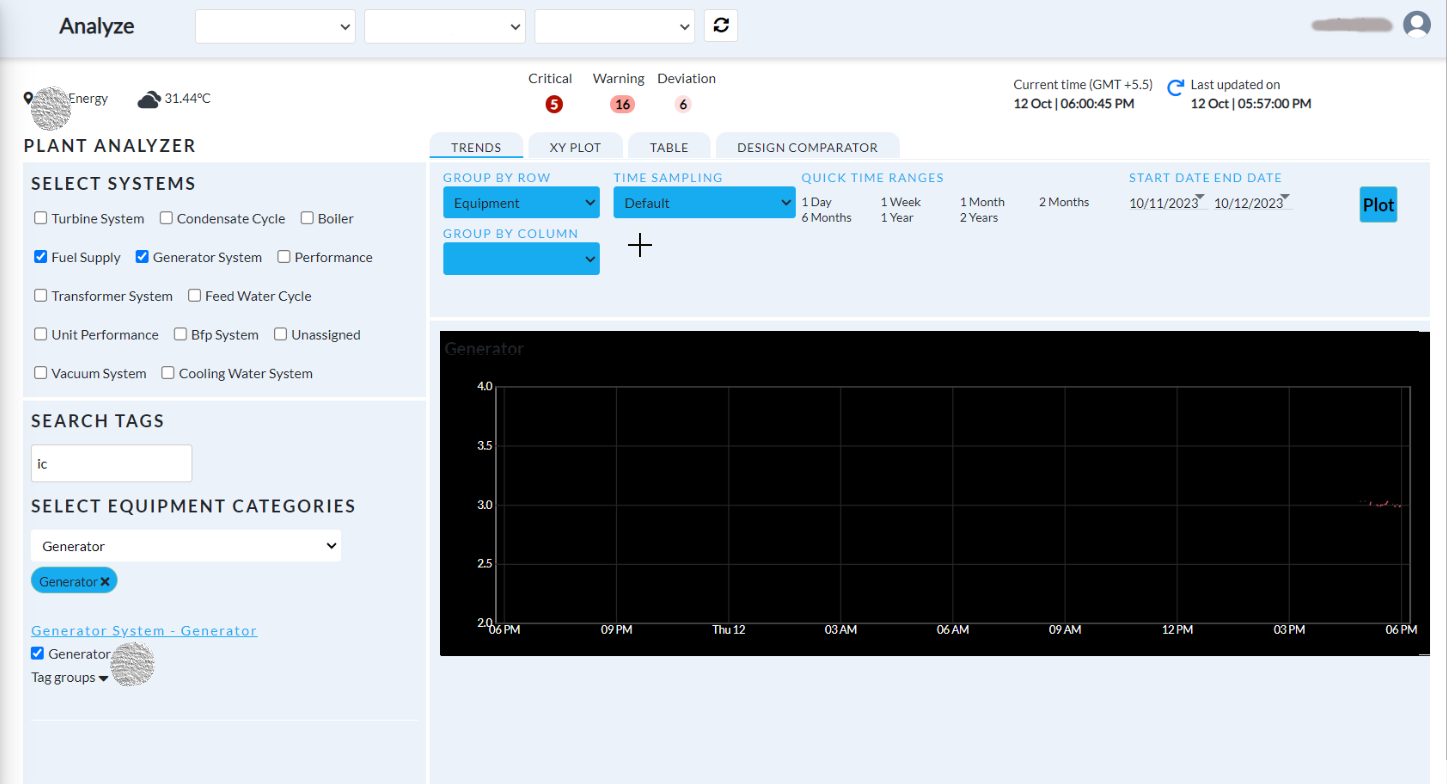Viewport: 1447px width, 784px height.
Task: Switch to the XY PLOT tab
Action: [575, 147]
